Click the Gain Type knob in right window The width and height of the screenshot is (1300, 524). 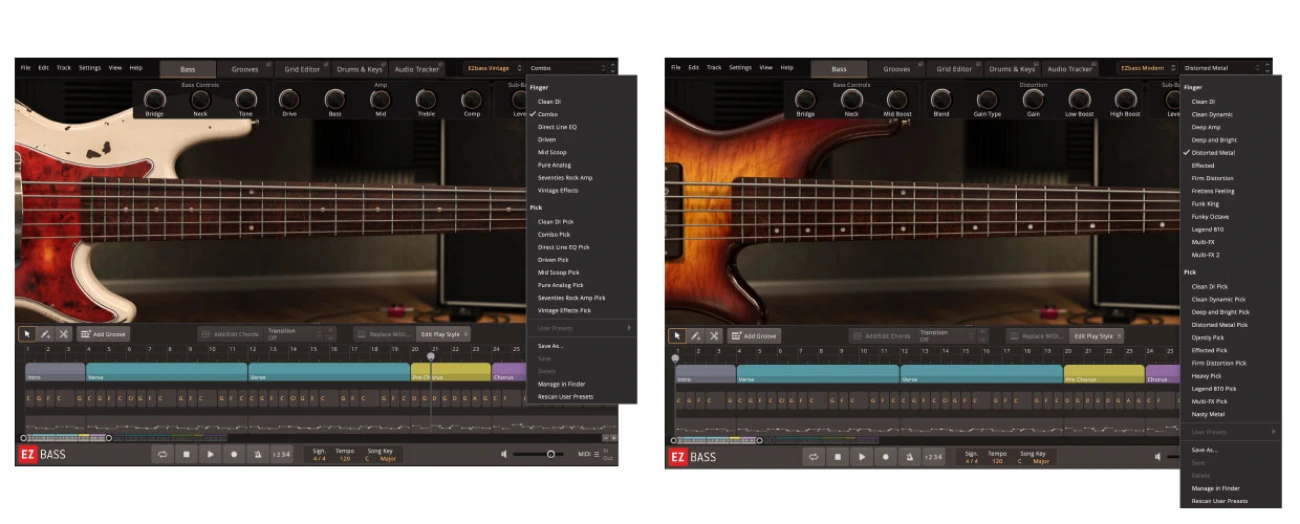987,99
